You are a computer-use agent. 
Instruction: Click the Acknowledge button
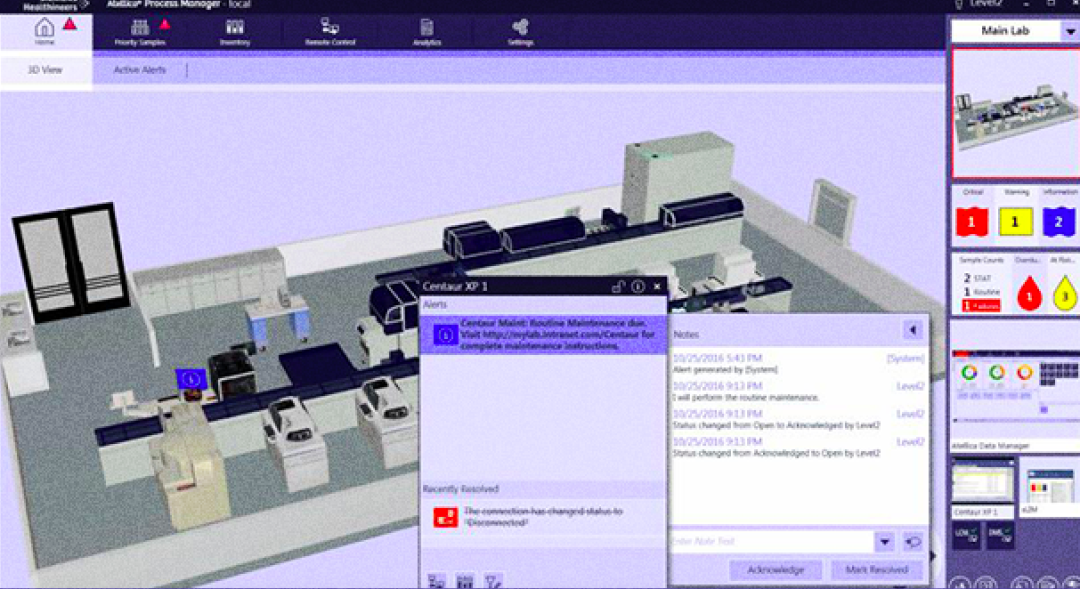775,570
